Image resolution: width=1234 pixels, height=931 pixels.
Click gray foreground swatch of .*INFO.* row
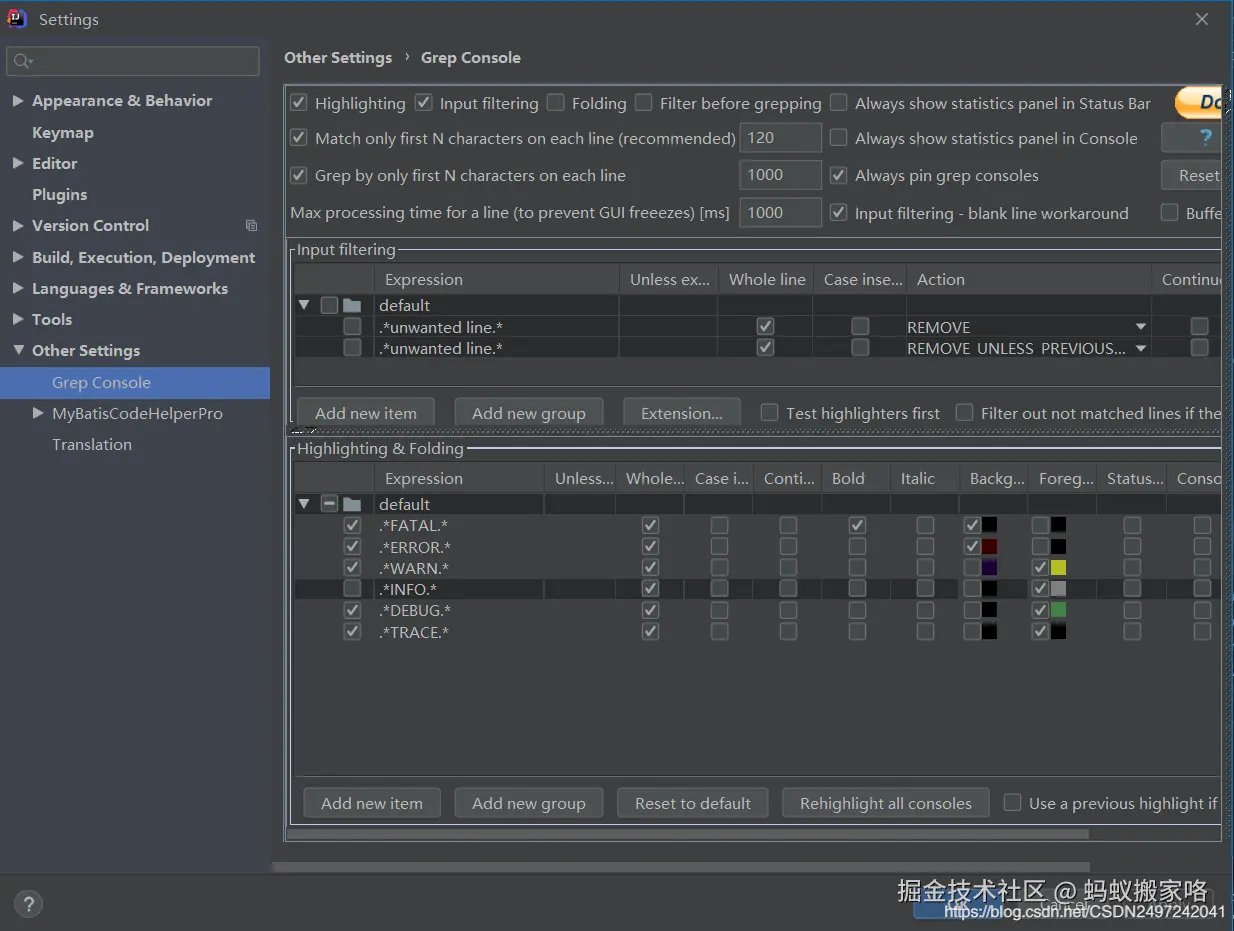click(1058, 589)
